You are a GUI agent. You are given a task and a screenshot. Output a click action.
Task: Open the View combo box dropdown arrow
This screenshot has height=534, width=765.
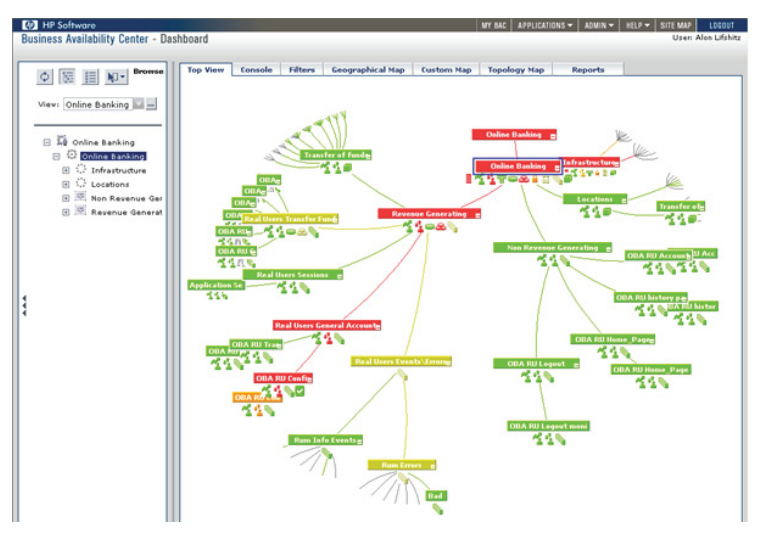tap(139, 104)
